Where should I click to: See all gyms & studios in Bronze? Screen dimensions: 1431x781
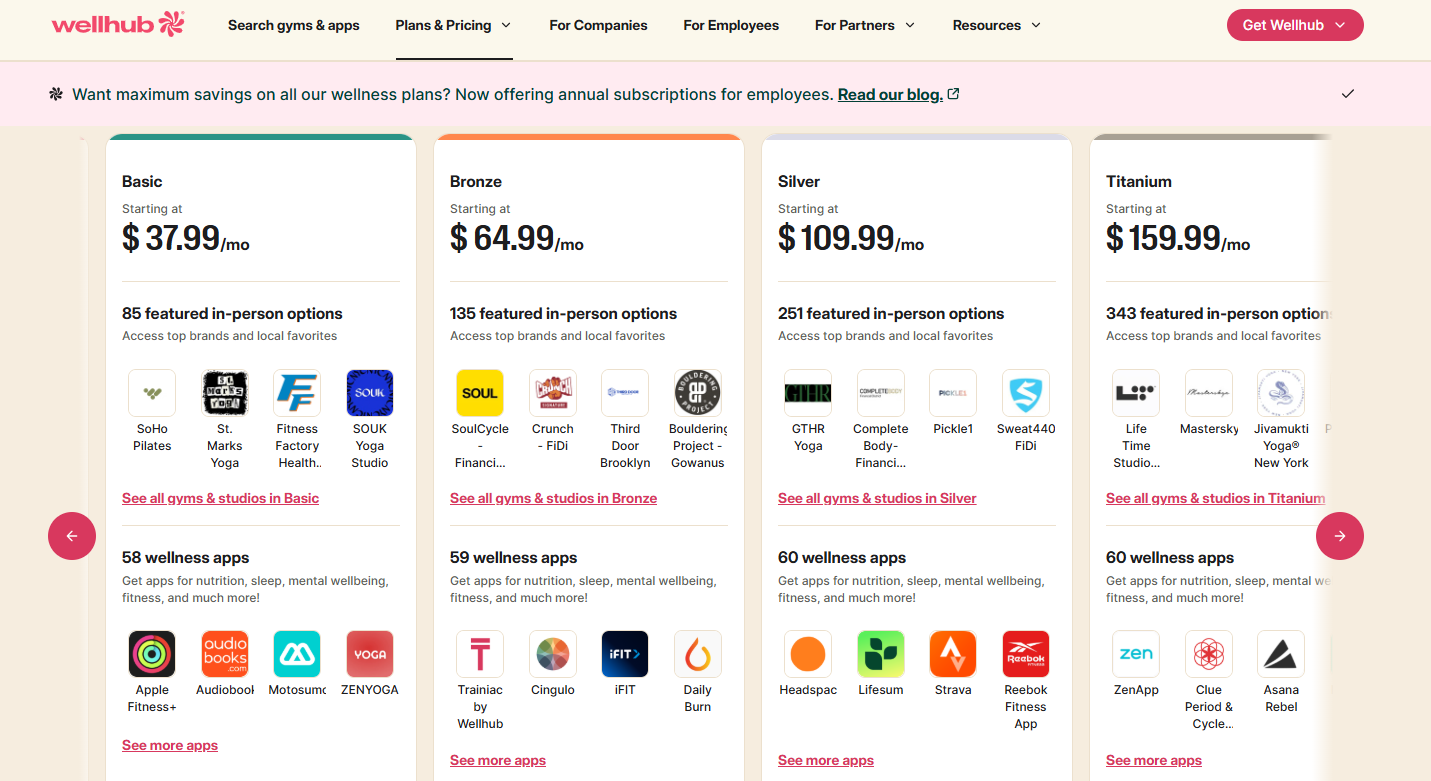(553, 498)
